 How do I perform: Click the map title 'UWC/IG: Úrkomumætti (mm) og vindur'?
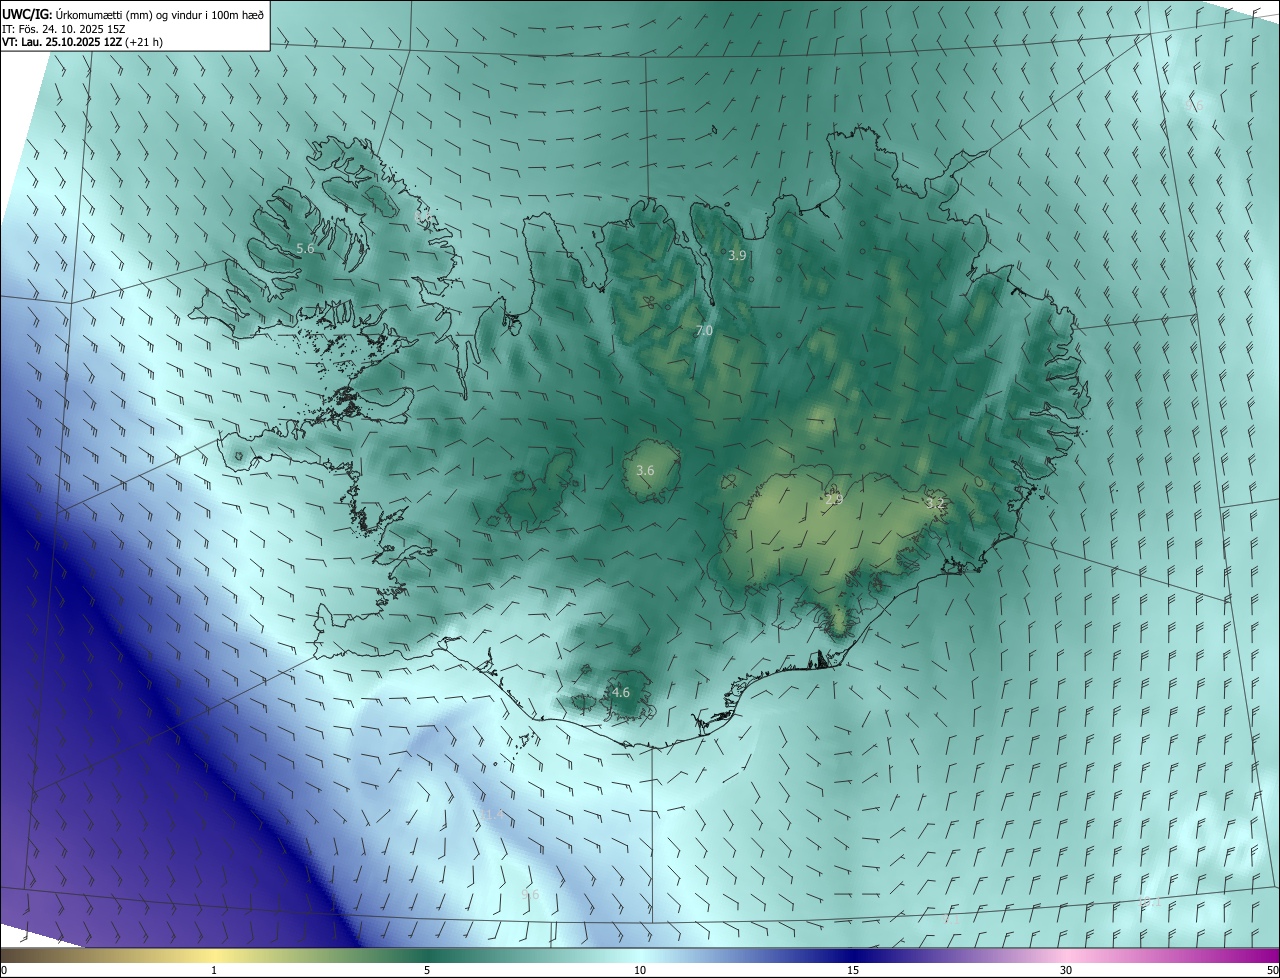(104, 13)
